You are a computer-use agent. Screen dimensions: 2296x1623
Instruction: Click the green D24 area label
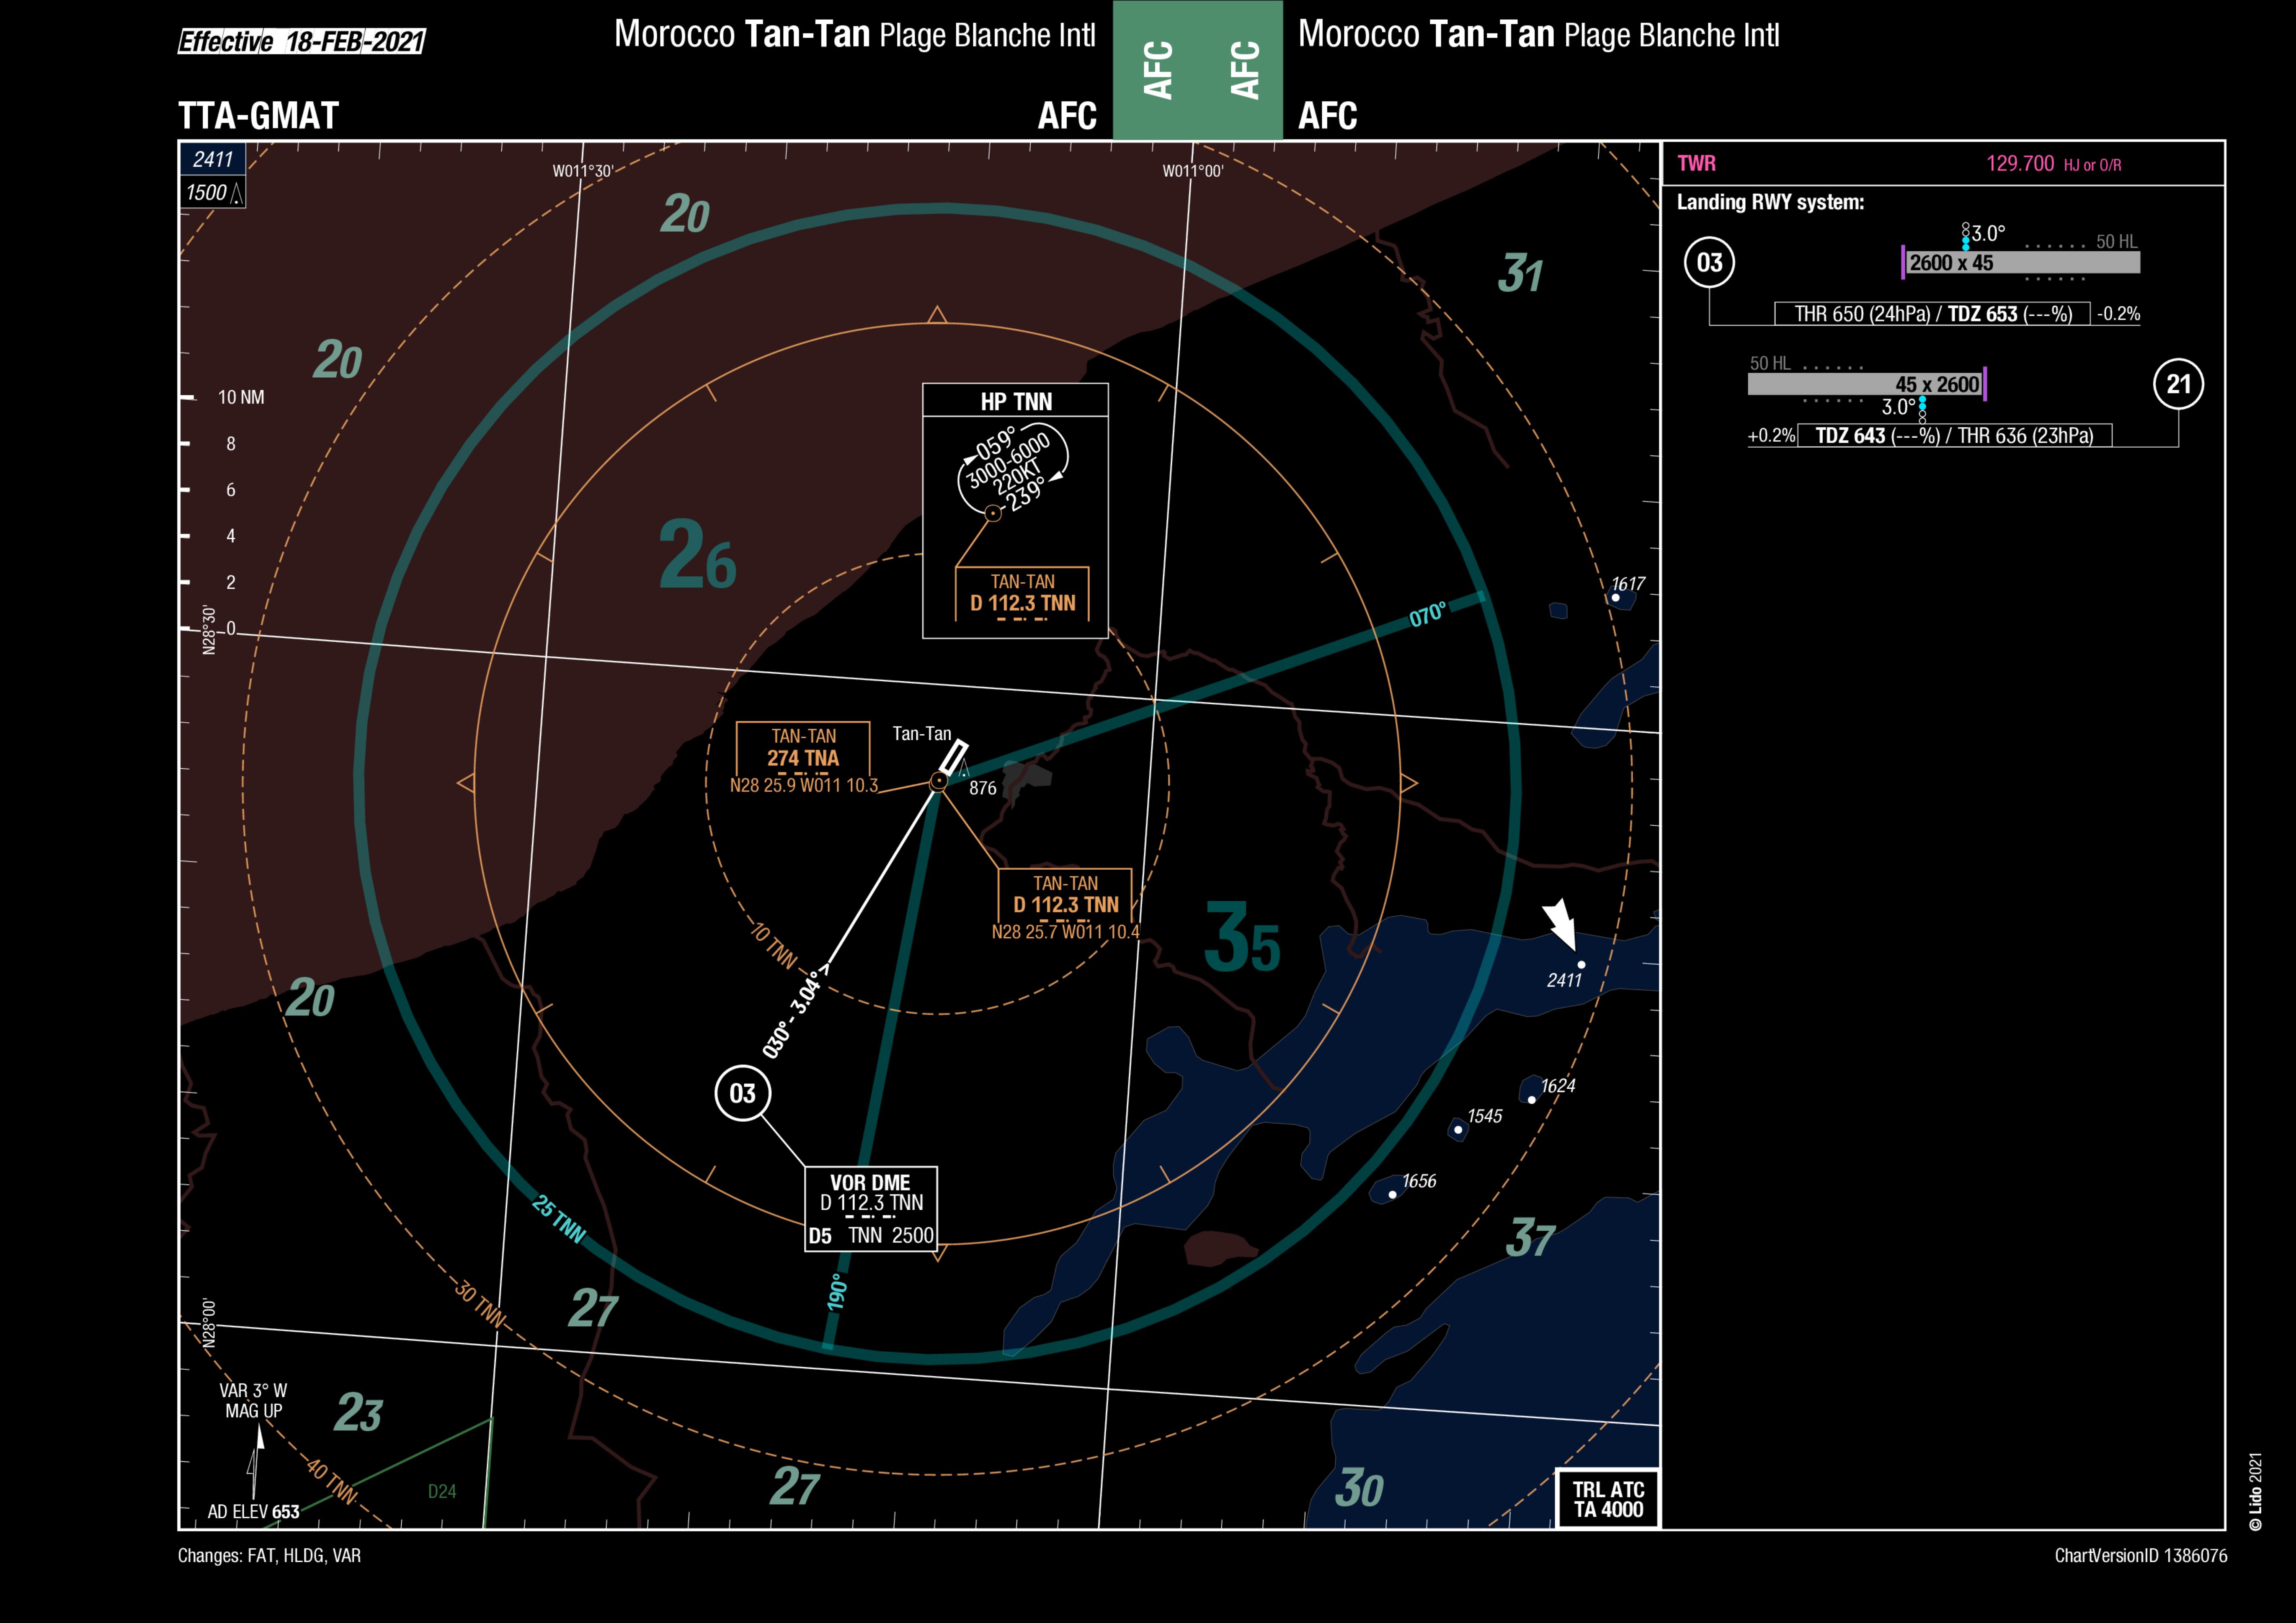click(442, 1491)
